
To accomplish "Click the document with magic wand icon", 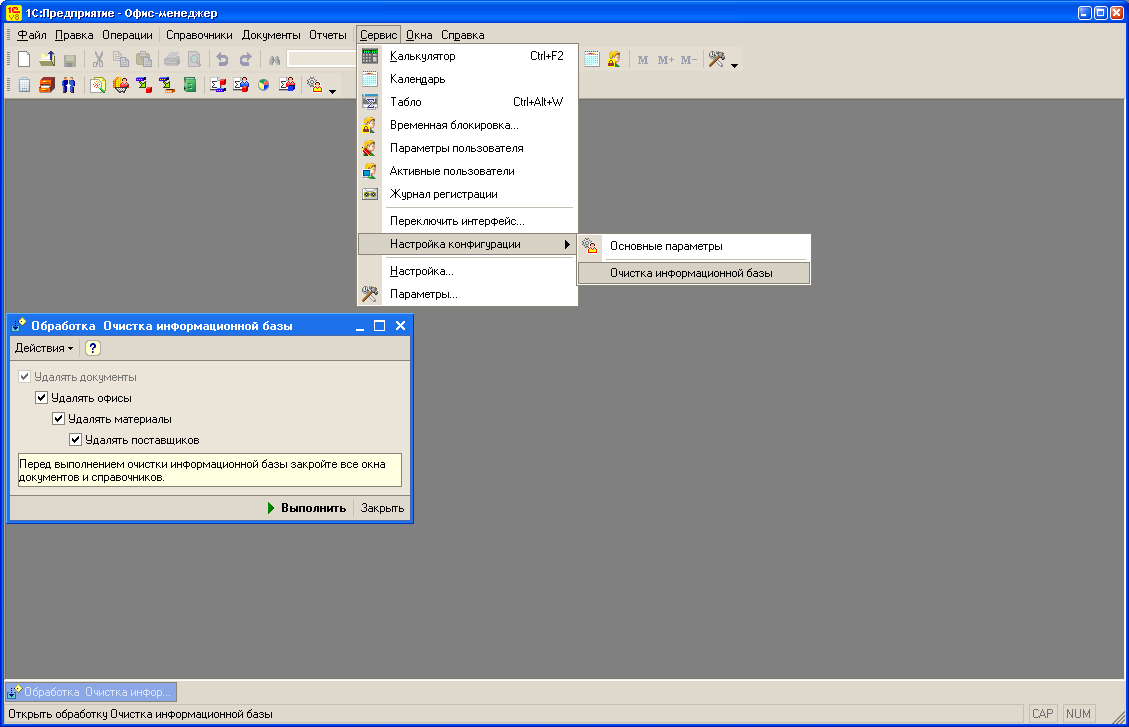I will click(x=98, y=85).
